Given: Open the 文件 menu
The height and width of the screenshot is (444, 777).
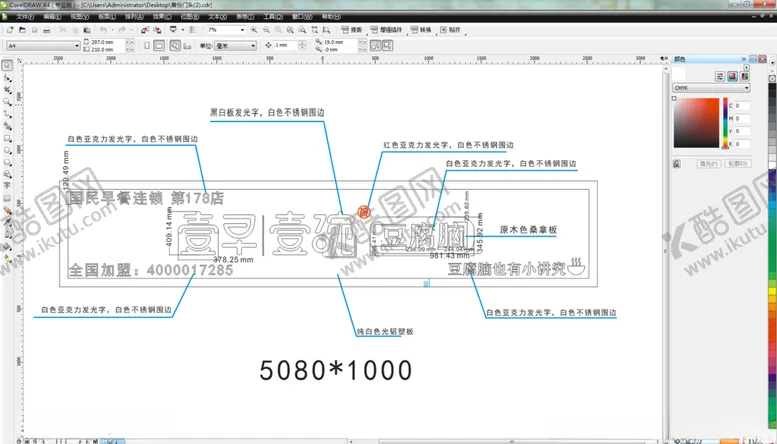Looking at the screenshot, I should click(25, 16).
